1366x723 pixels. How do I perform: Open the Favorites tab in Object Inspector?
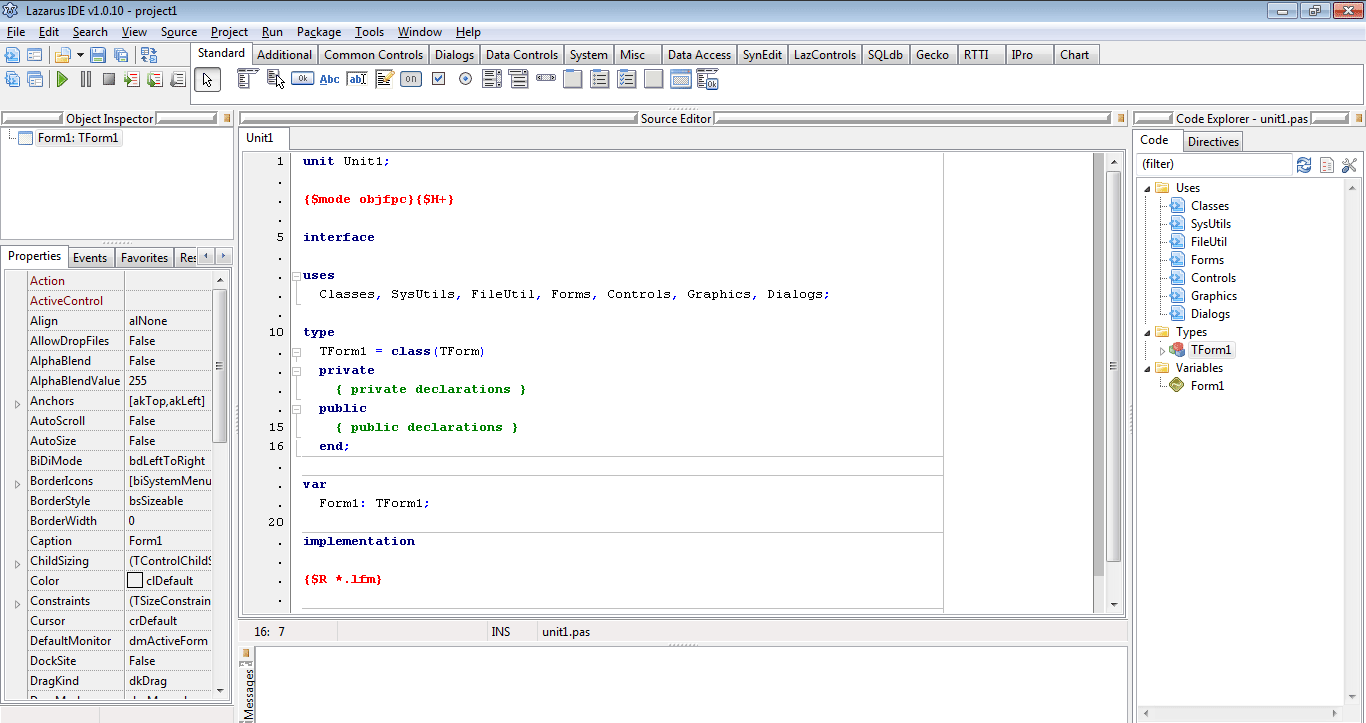click(x=144, y=257)
